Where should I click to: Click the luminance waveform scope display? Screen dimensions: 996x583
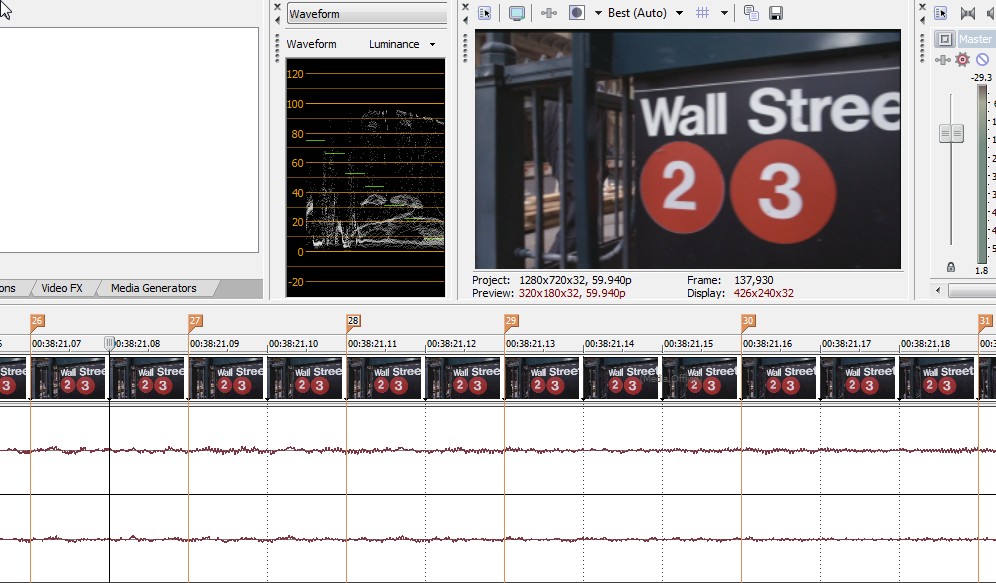tap(365, 177)
